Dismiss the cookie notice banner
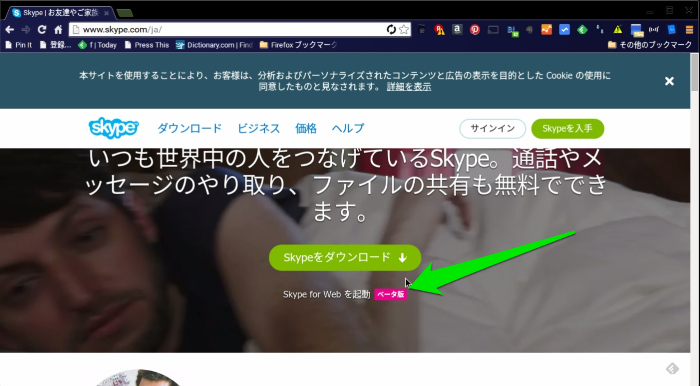This screenshot has width=700, height=386. click(669, 81)
